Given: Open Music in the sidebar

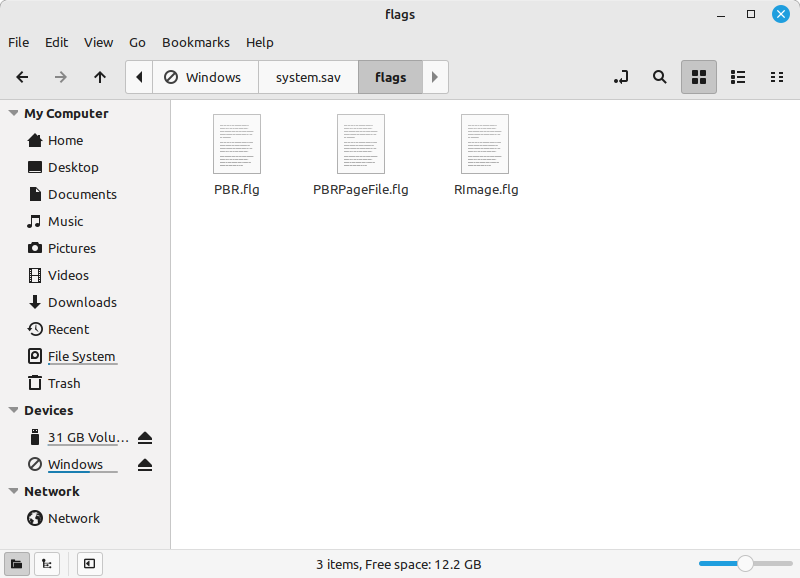Looking at the screenshot, I should [x=85, y=221].
